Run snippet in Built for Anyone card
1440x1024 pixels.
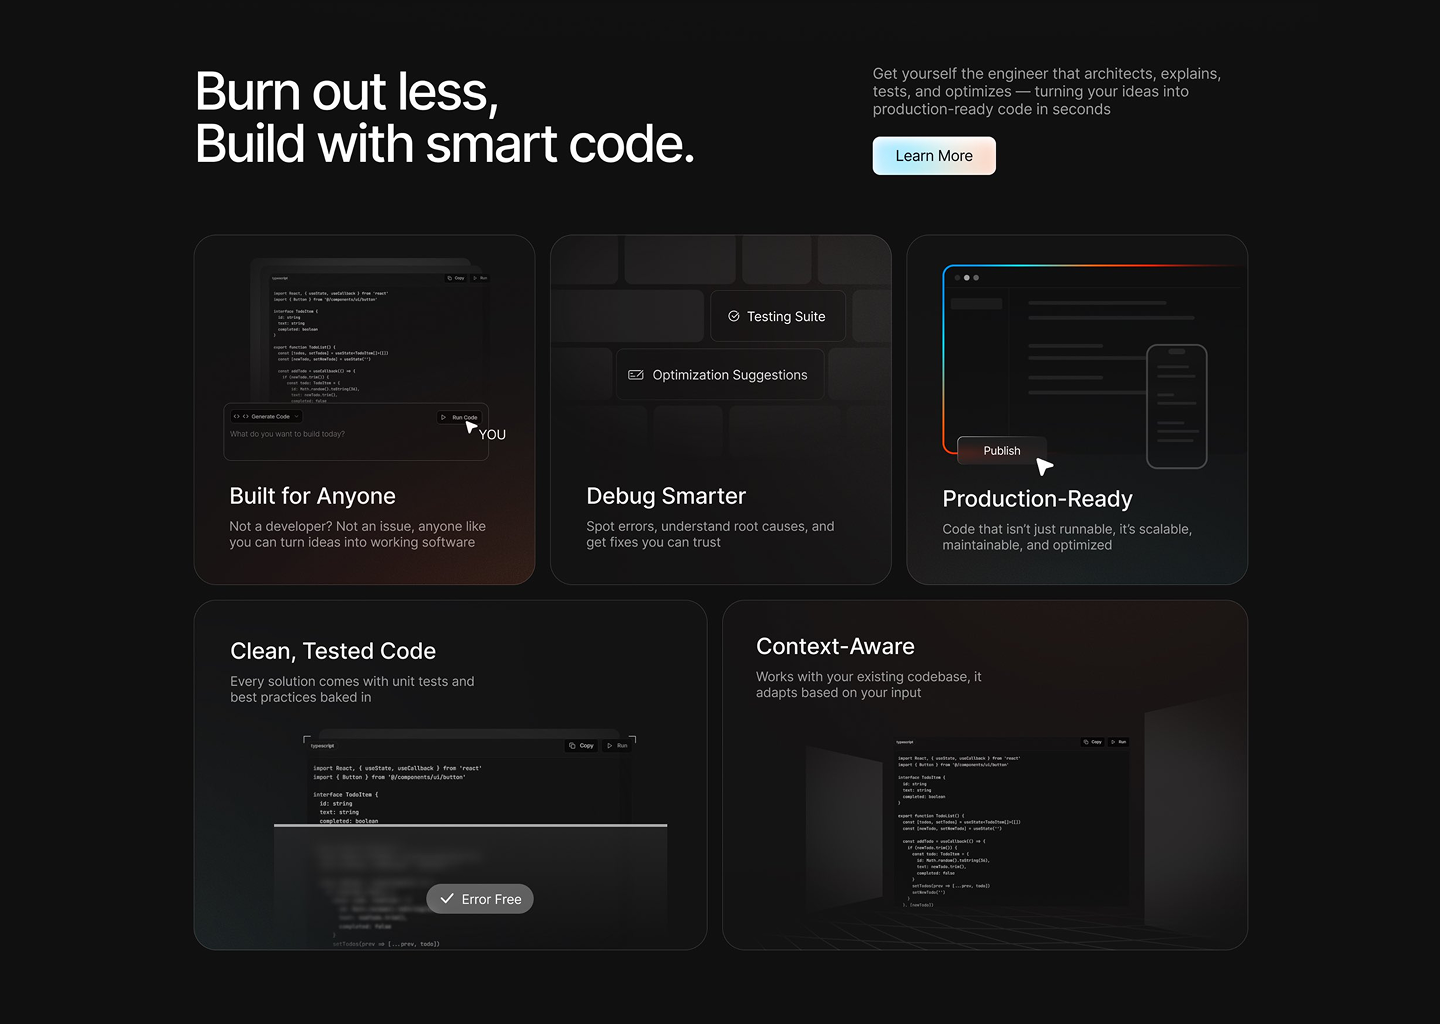tap(481, 278)
